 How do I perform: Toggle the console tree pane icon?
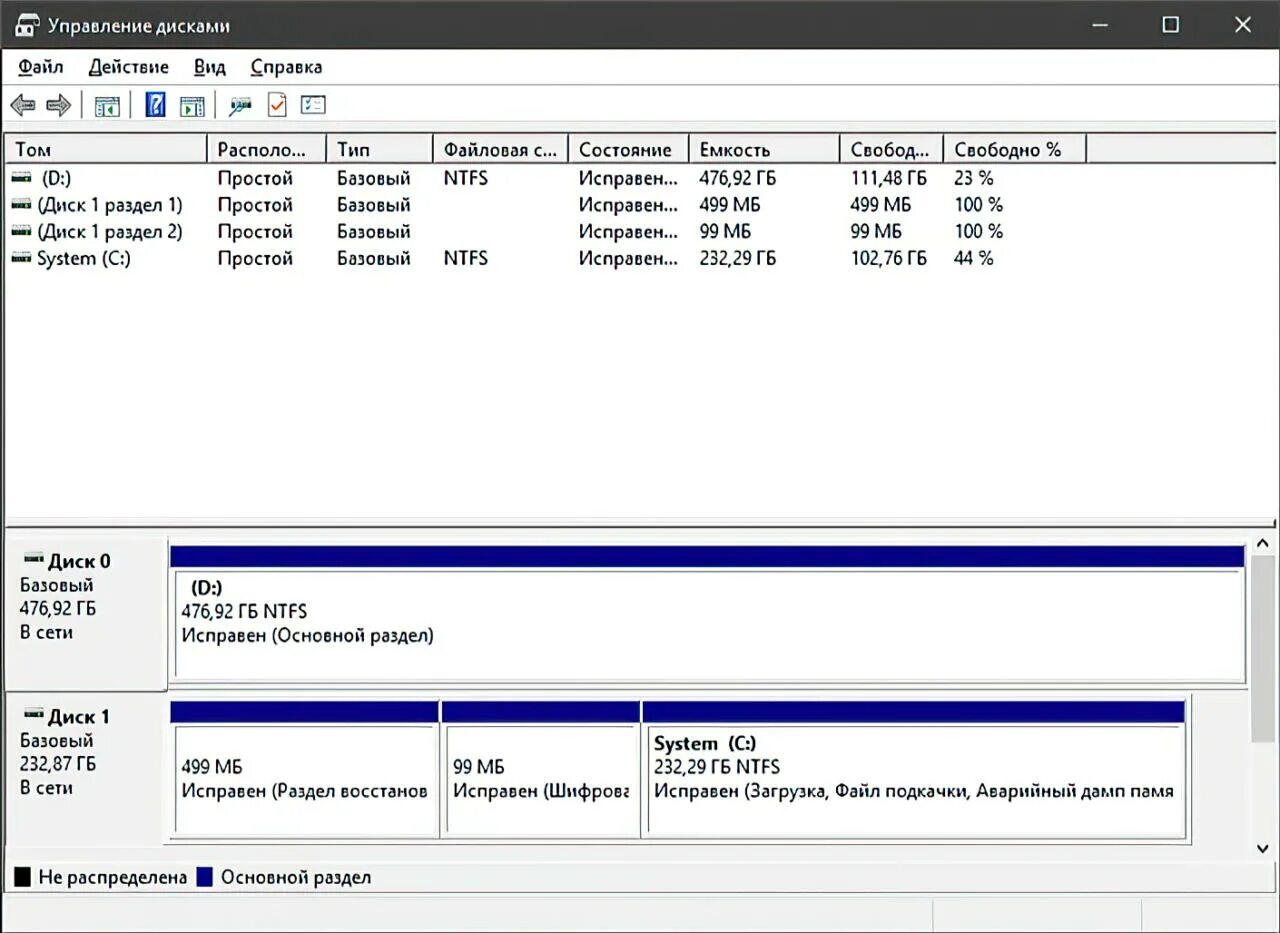(107, 105)
